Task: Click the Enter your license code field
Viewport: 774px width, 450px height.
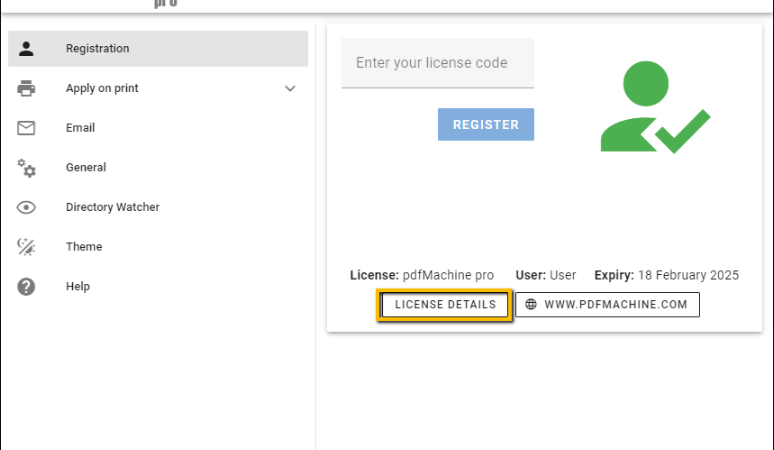Action: click(438, 63)
